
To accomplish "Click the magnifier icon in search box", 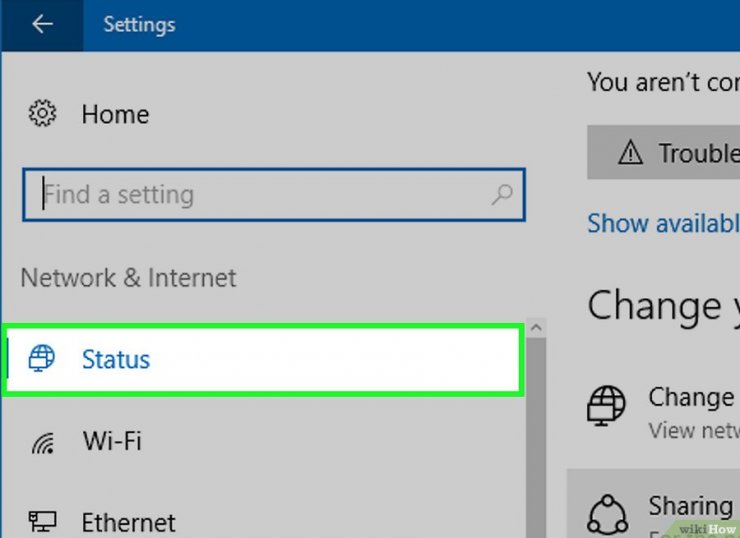I will 503,194.
